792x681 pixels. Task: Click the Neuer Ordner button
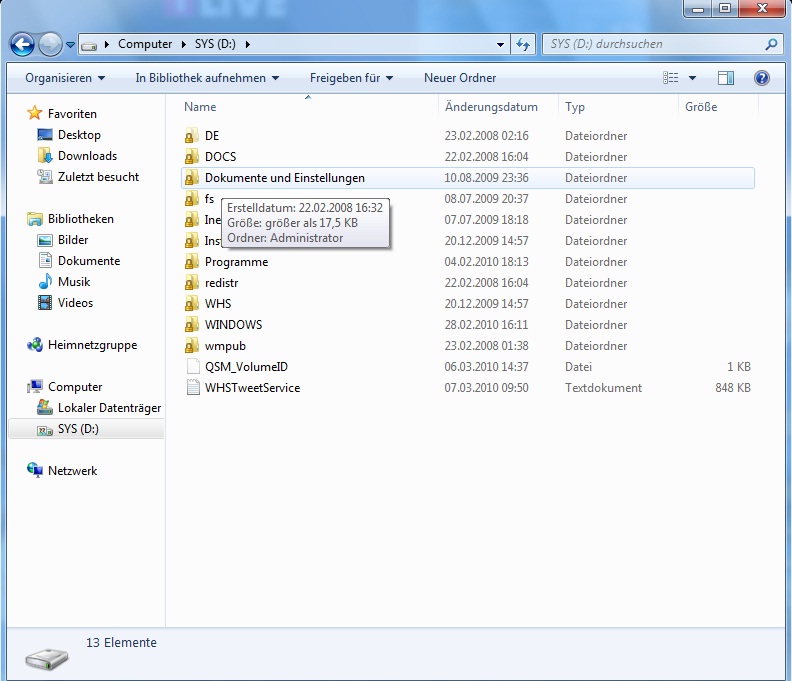coord(460,78)
